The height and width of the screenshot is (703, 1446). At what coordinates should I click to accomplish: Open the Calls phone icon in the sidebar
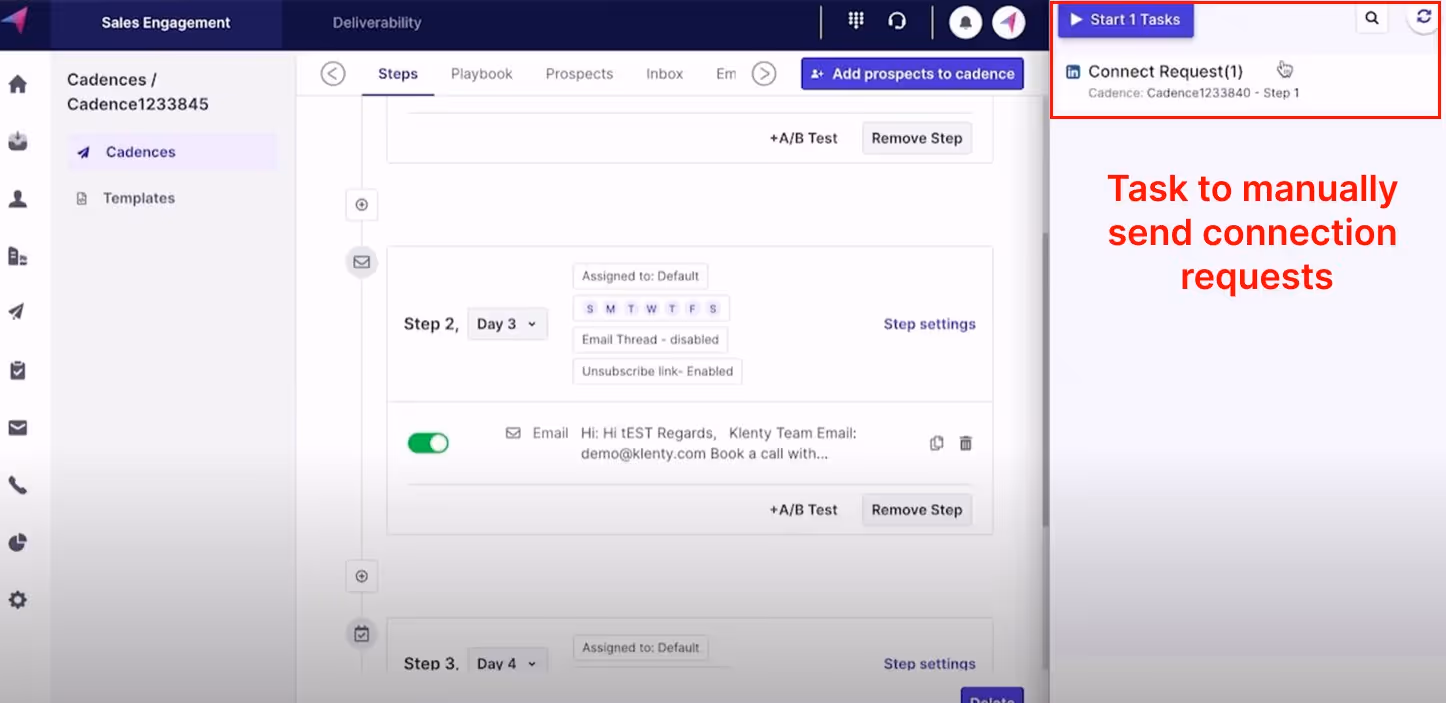(18, 486)
